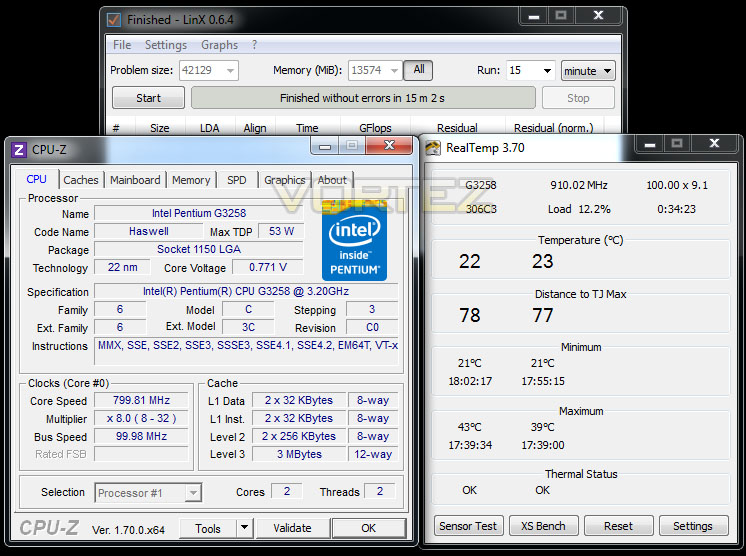This screenshot has height=556, width=746.
Task: Open the Run count dropdown showing 15
Action: [547, 71]
